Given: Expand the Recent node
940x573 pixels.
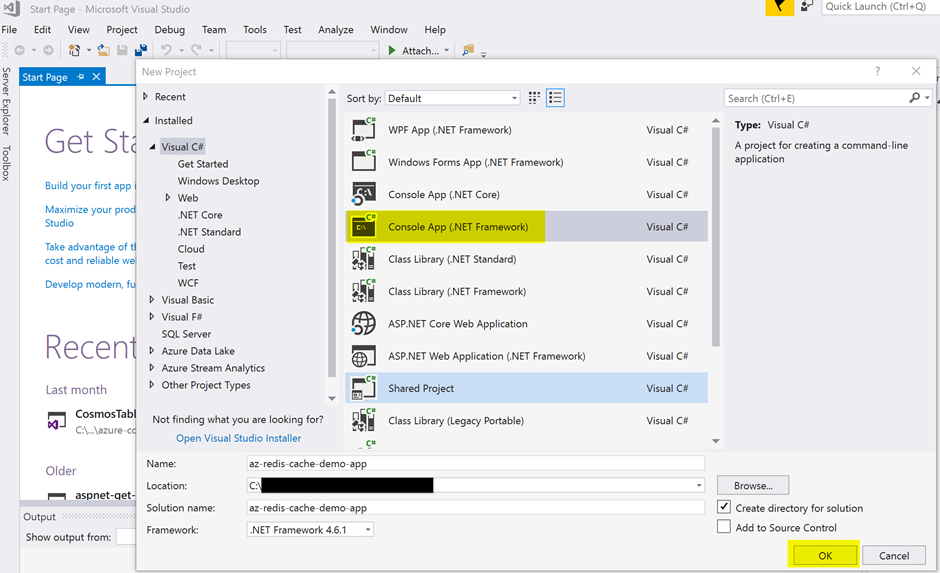Looking at the screenshot, I should coord(146,96).
